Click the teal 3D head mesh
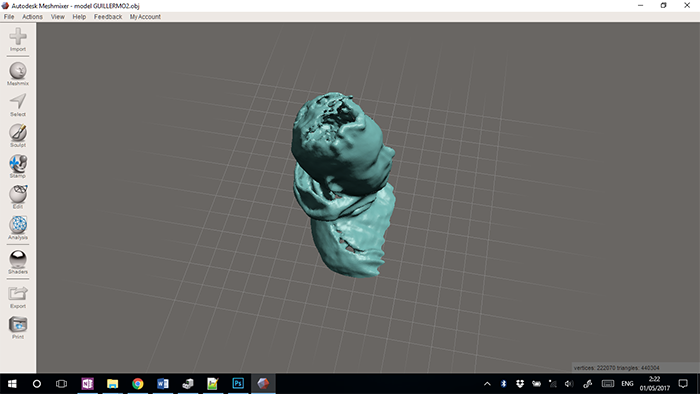 (343, 184)
